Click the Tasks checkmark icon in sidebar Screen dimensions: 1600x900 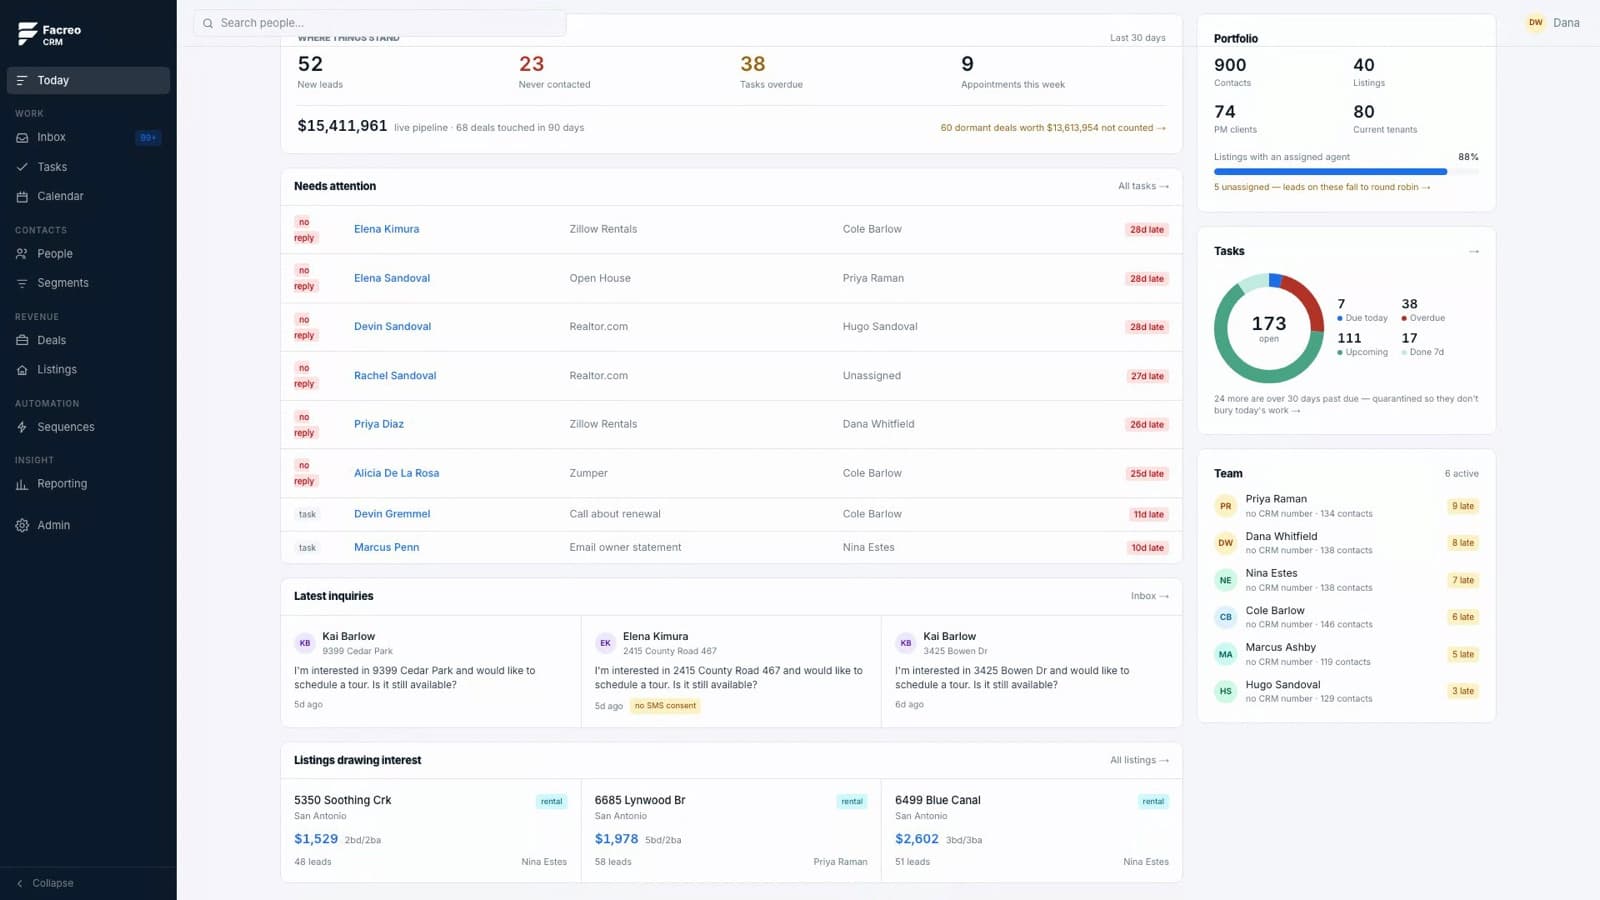(22, 167)
